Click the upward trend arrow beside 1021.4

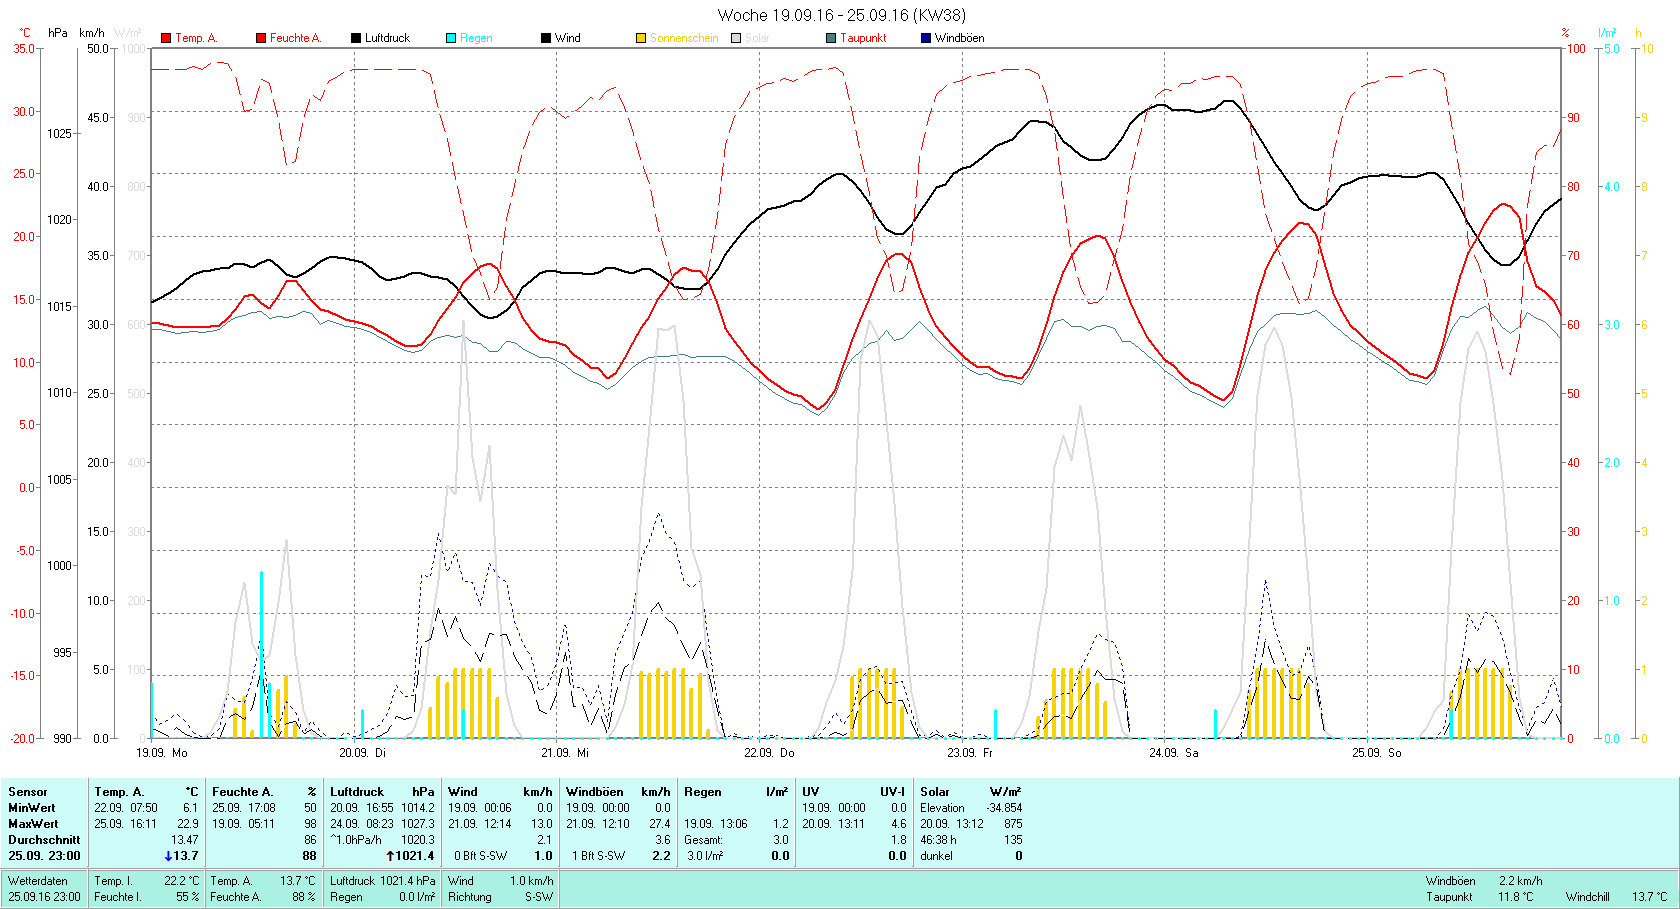pyautogui.click(x=391, y=856)
